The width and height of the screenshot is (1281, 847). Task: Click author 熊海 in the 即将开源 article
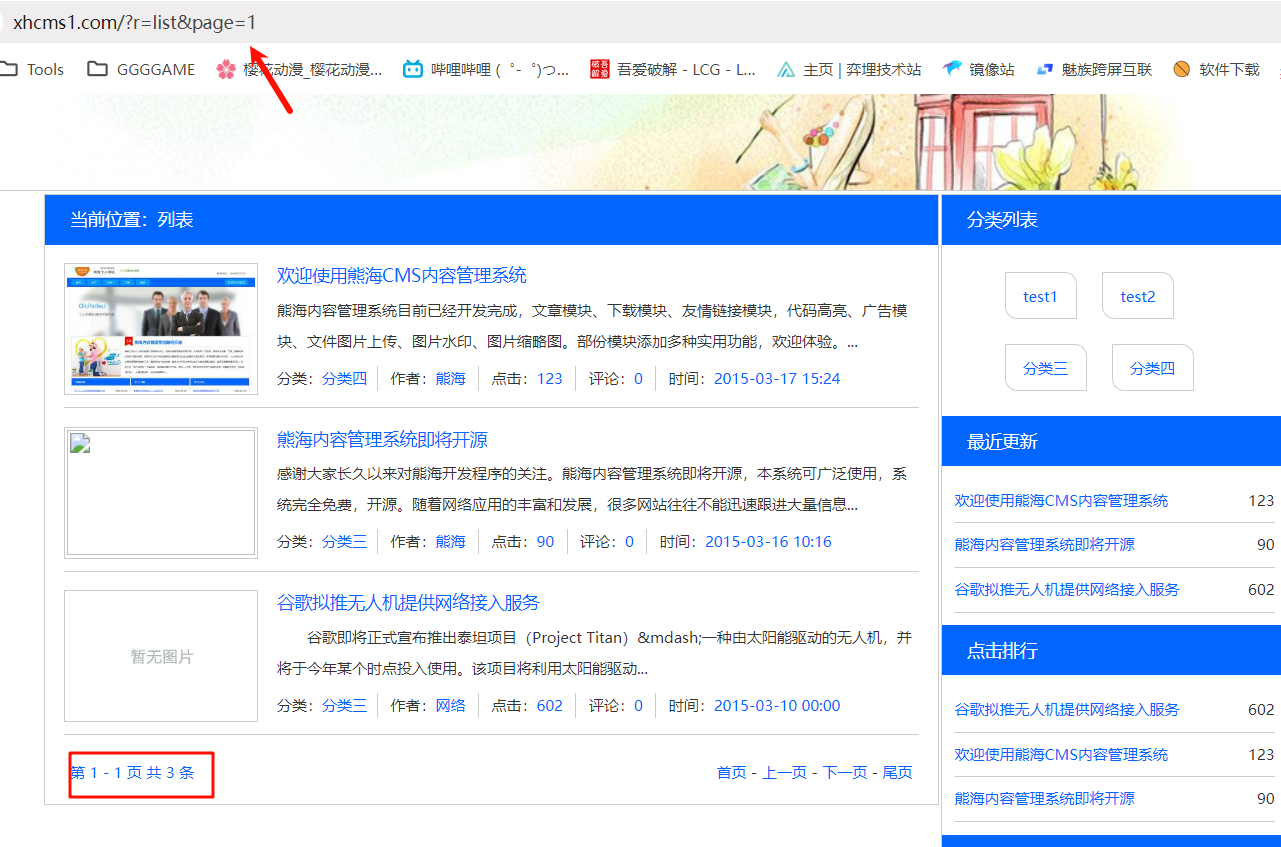pyautogui.click(x=451, y=541)
